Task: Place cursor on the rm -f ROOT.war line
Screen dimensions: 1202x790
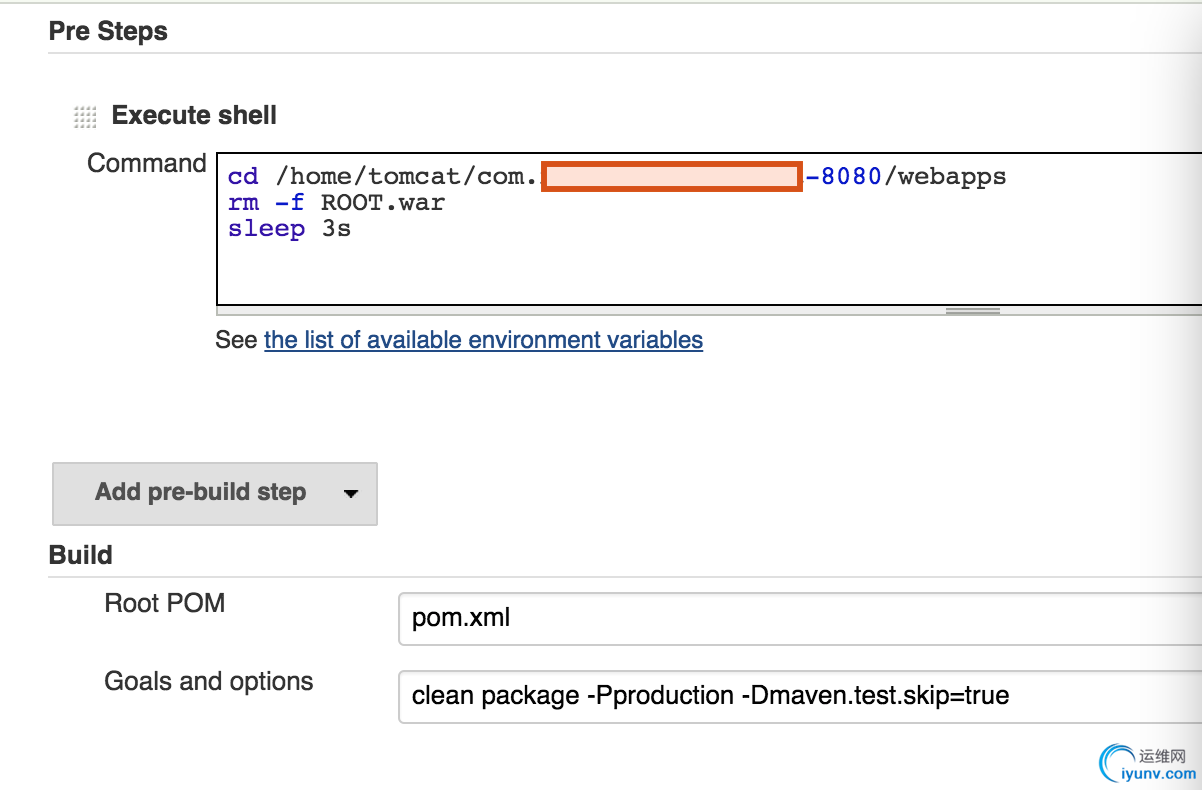Action: (336, 203)
